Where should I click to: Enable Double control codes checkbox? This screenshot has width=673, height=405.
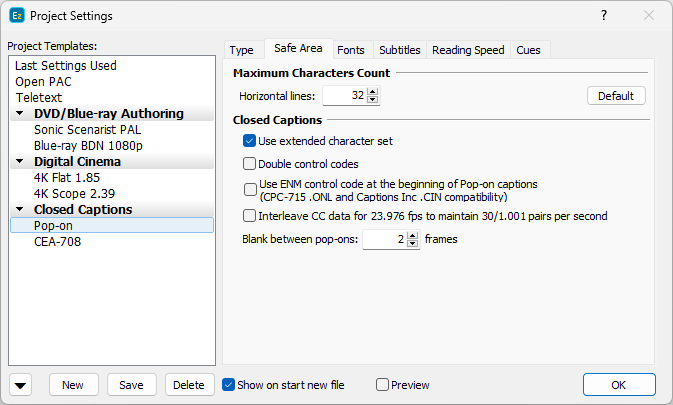[x=250, y=163]
